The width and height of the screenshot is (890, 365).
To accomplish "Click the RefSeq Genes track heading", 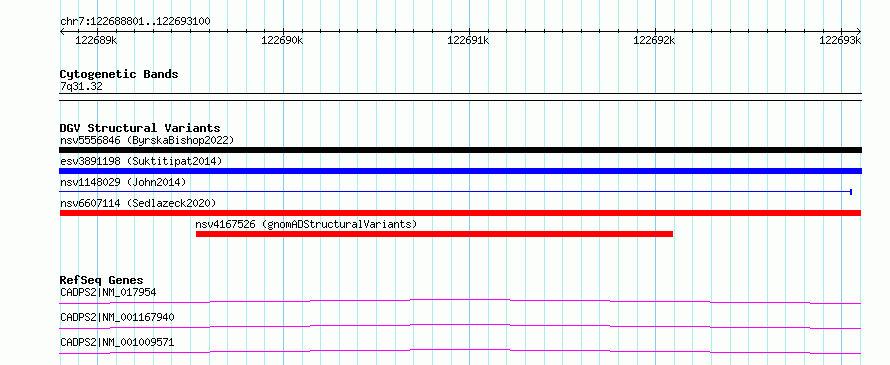I will 102,280.
